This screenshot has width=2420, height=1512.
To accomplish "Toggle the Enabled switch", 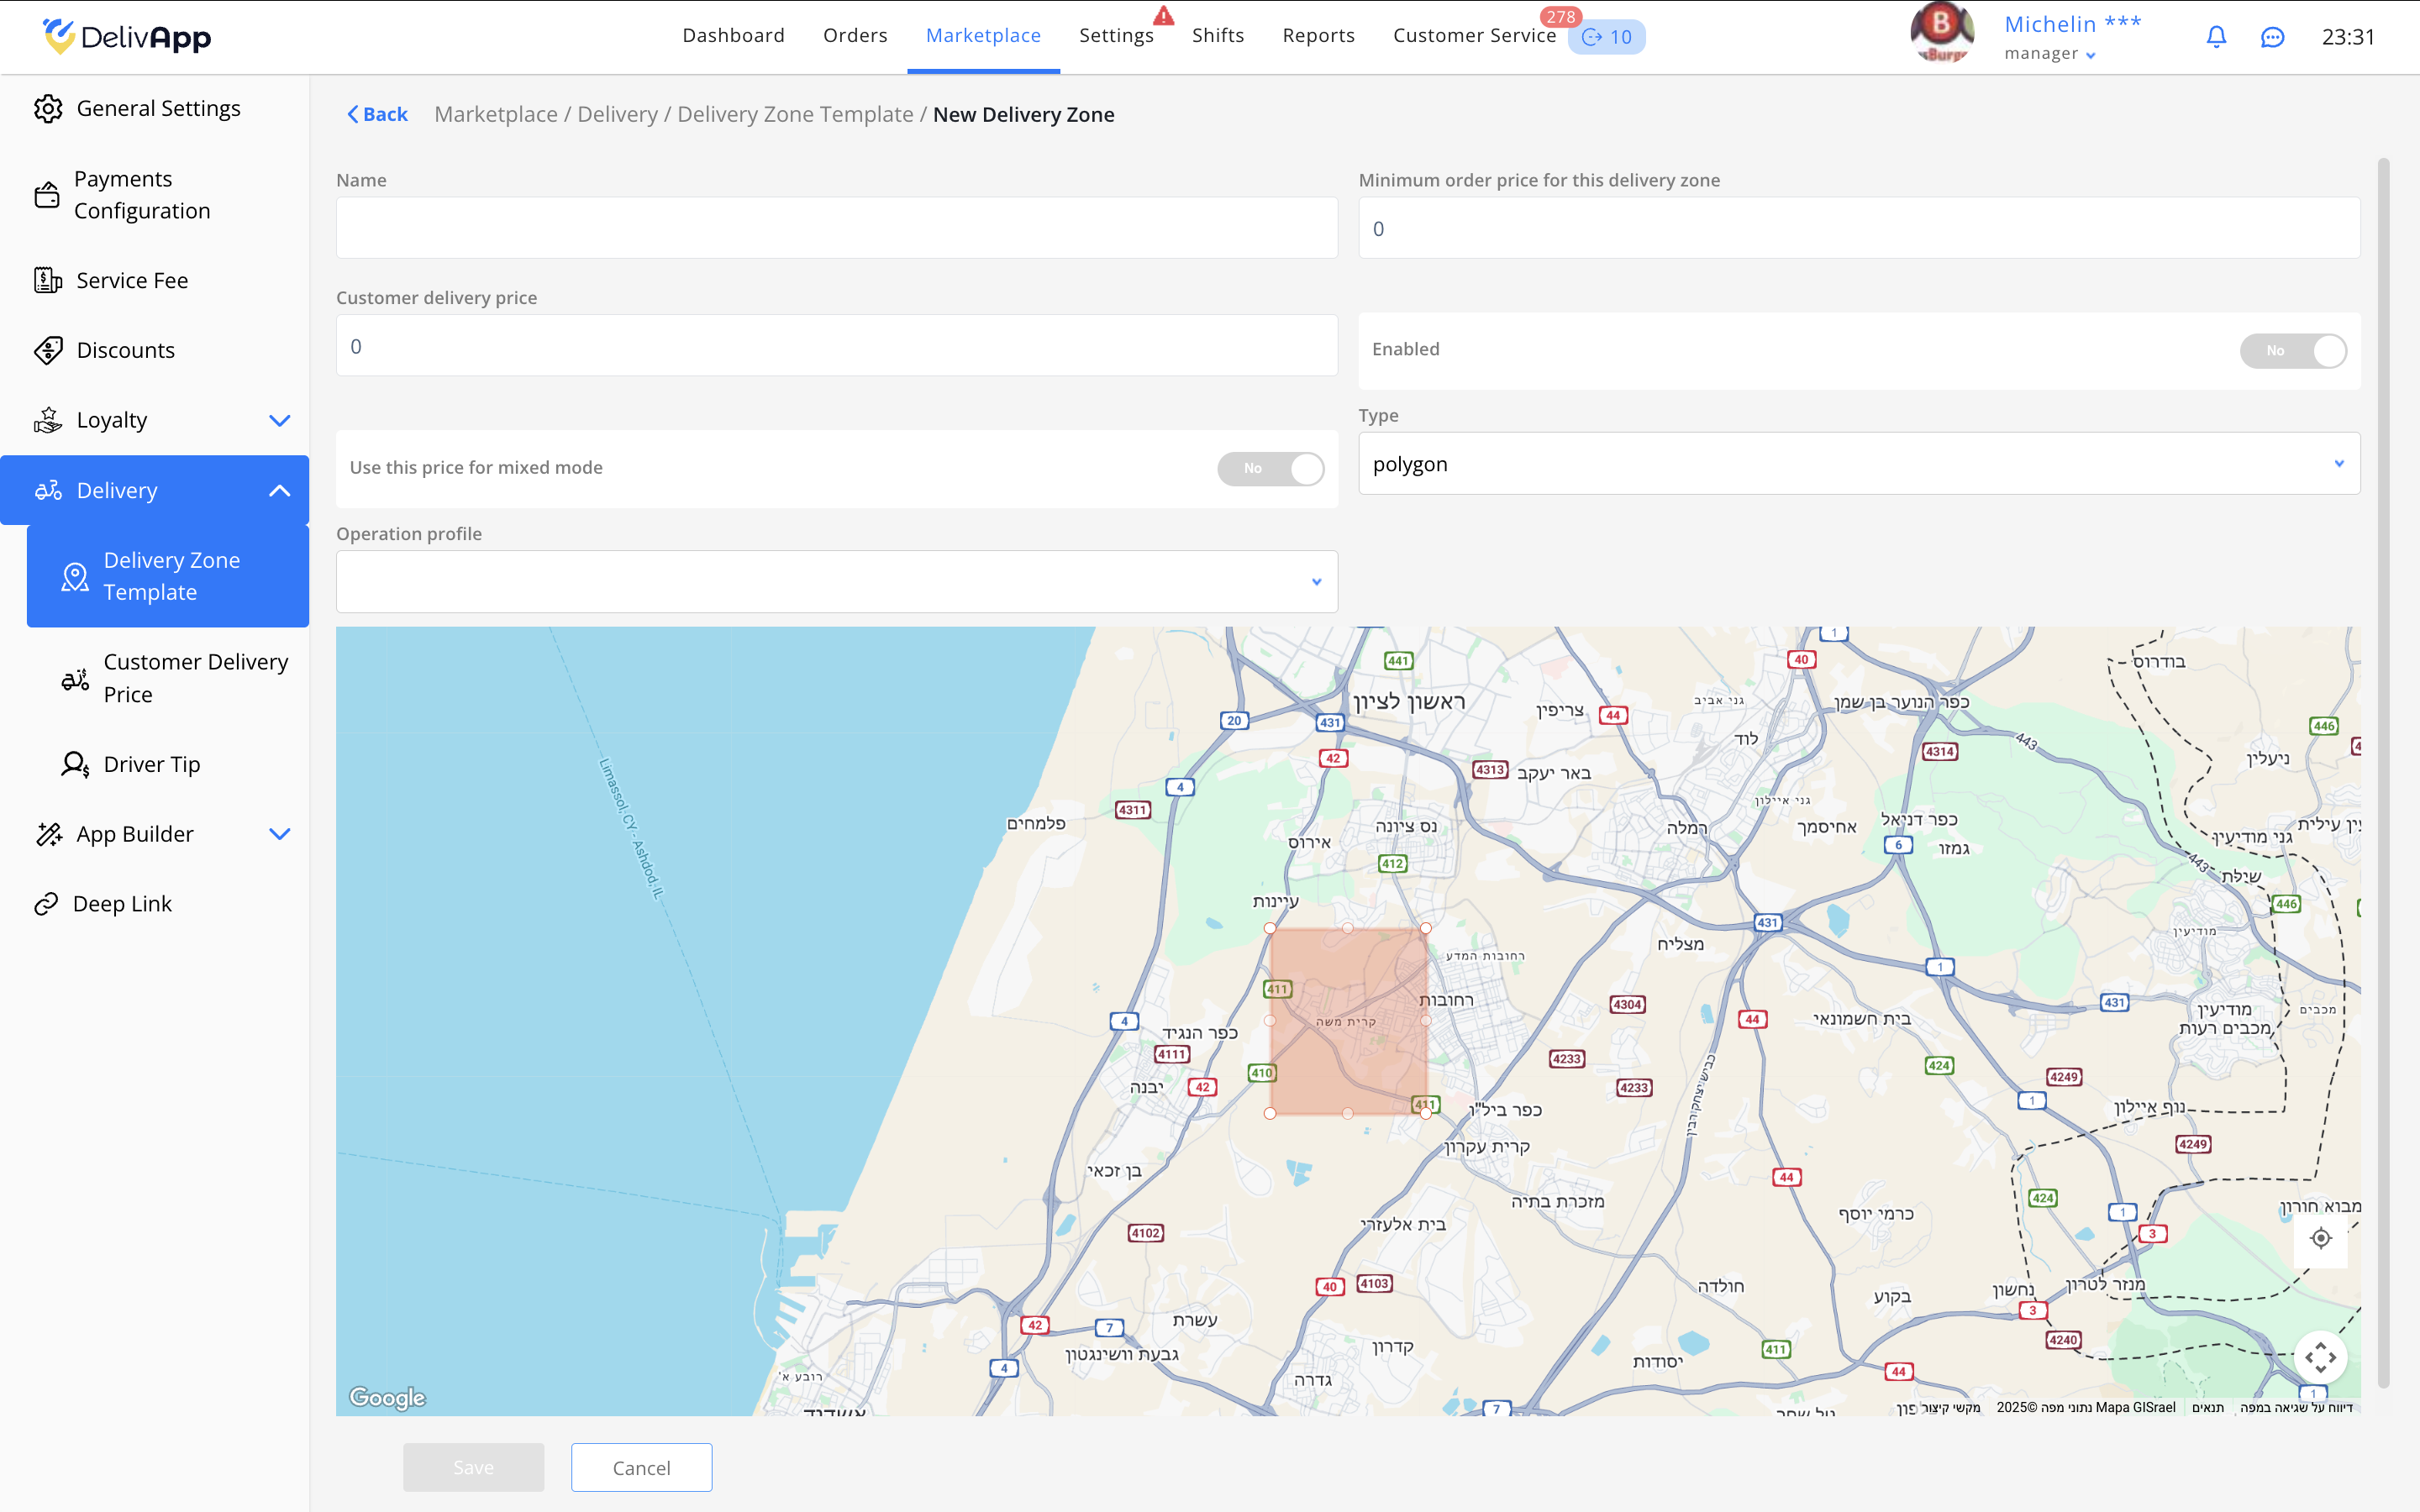I will (2292, 351).
